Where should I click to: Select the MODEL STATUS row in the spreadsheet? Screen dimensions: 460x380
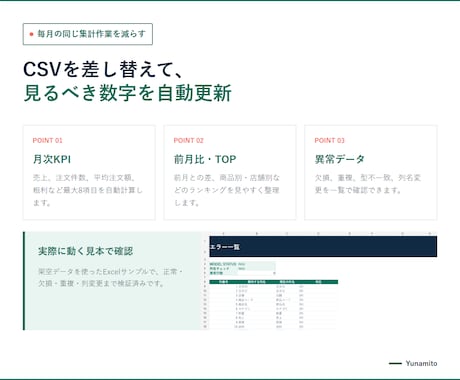pyautogui.click(x=242, y=264)
